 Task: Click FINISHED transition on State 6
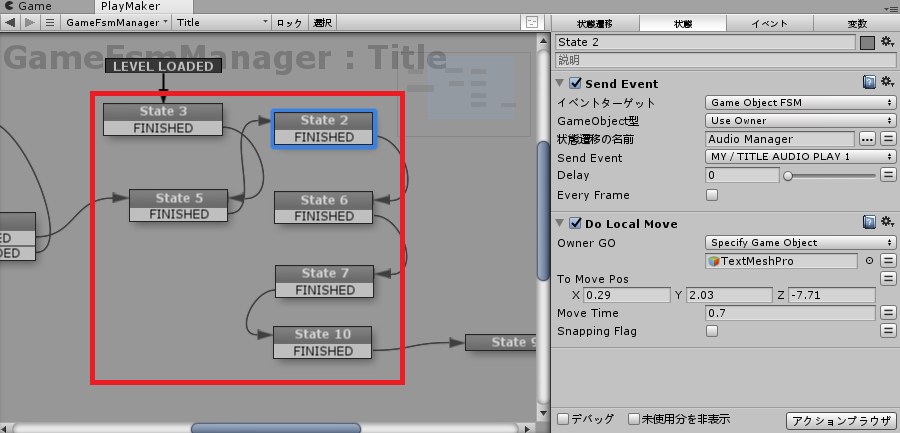(x=324, y=216)
